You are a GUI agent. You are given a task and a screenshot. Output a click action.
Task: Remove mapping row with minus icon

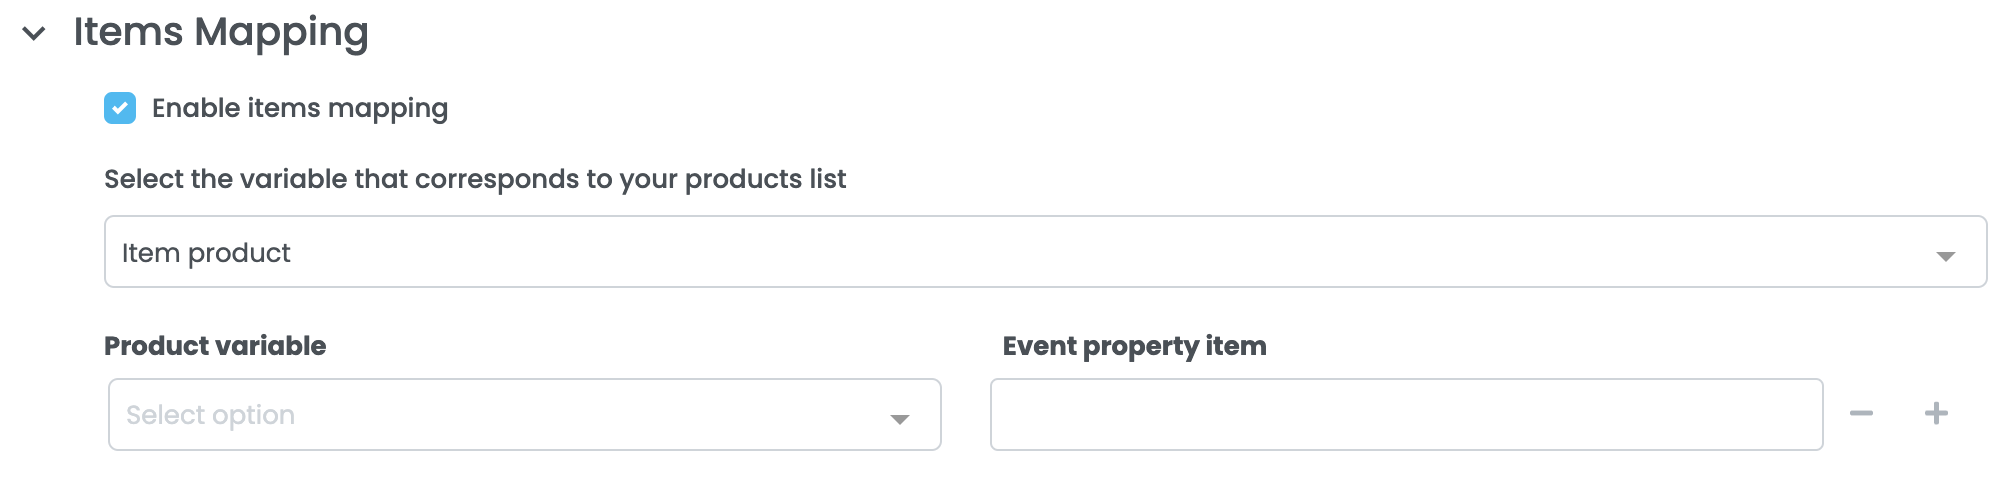pos(1861,413)
